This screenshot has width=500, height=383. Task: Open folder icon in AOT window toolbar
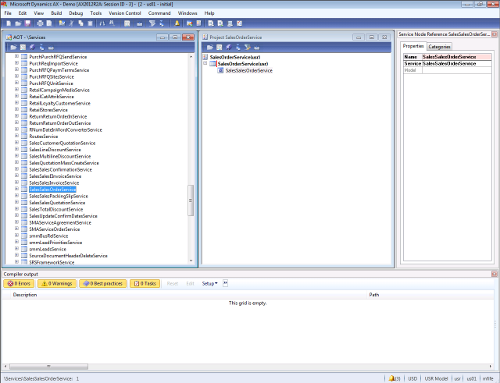13,47
